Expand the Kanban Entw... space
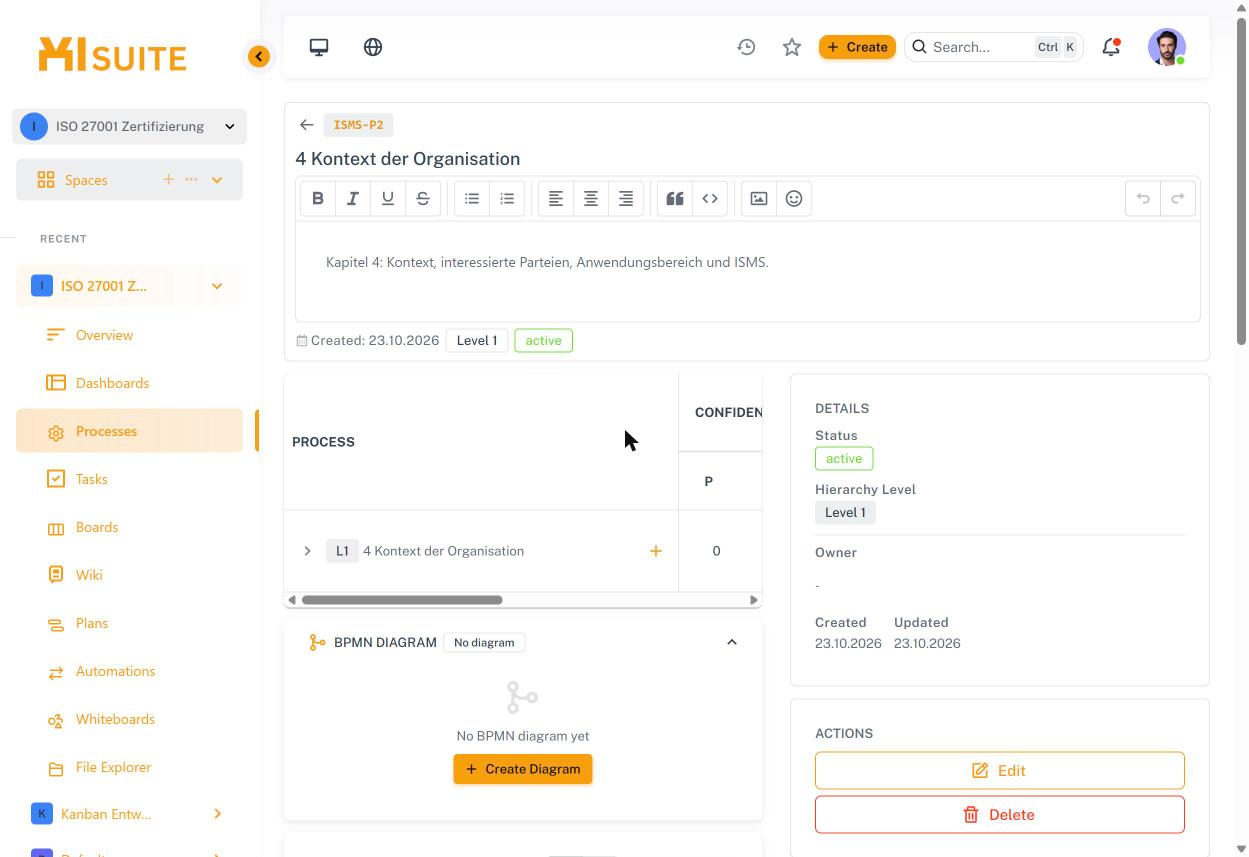This screenshot has width=1249, height=857. click(x=217, y=814)
